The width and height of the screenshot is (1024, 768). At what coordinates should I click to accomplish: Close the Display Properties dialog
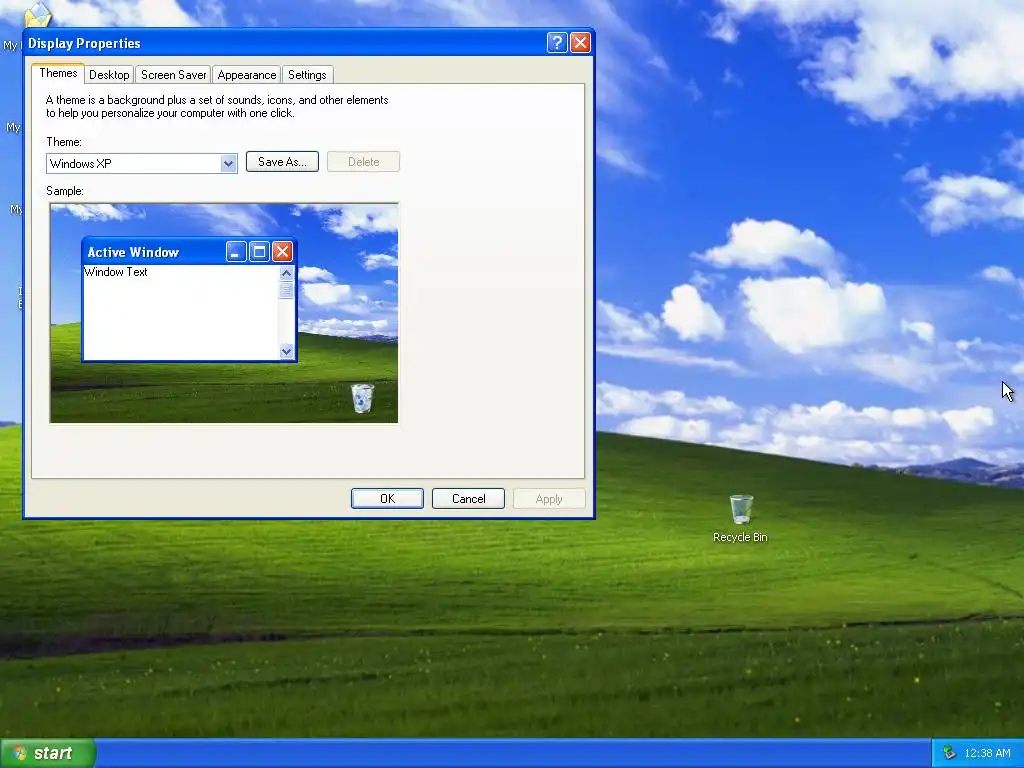click(x=580, y=43)
